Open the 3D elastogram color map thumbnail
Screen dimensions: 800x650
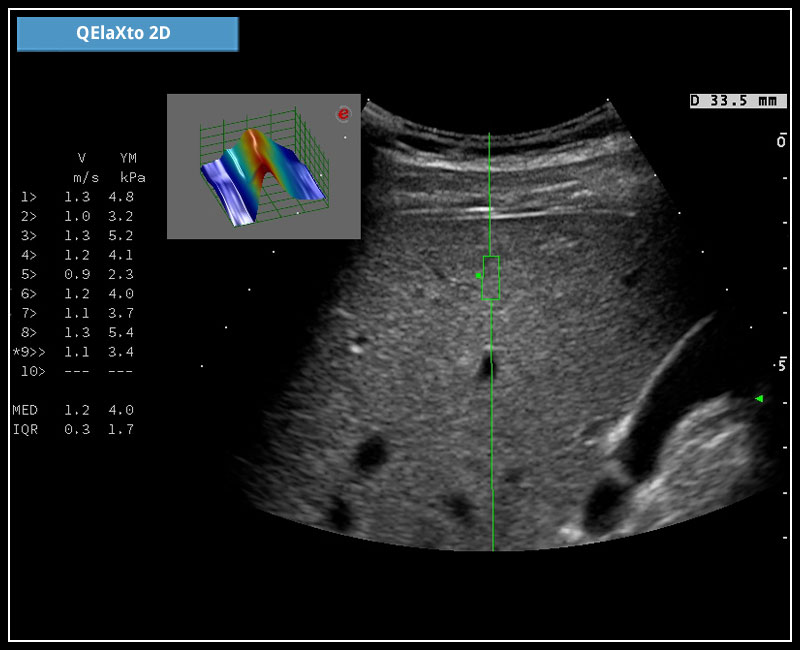click(263, 167)
